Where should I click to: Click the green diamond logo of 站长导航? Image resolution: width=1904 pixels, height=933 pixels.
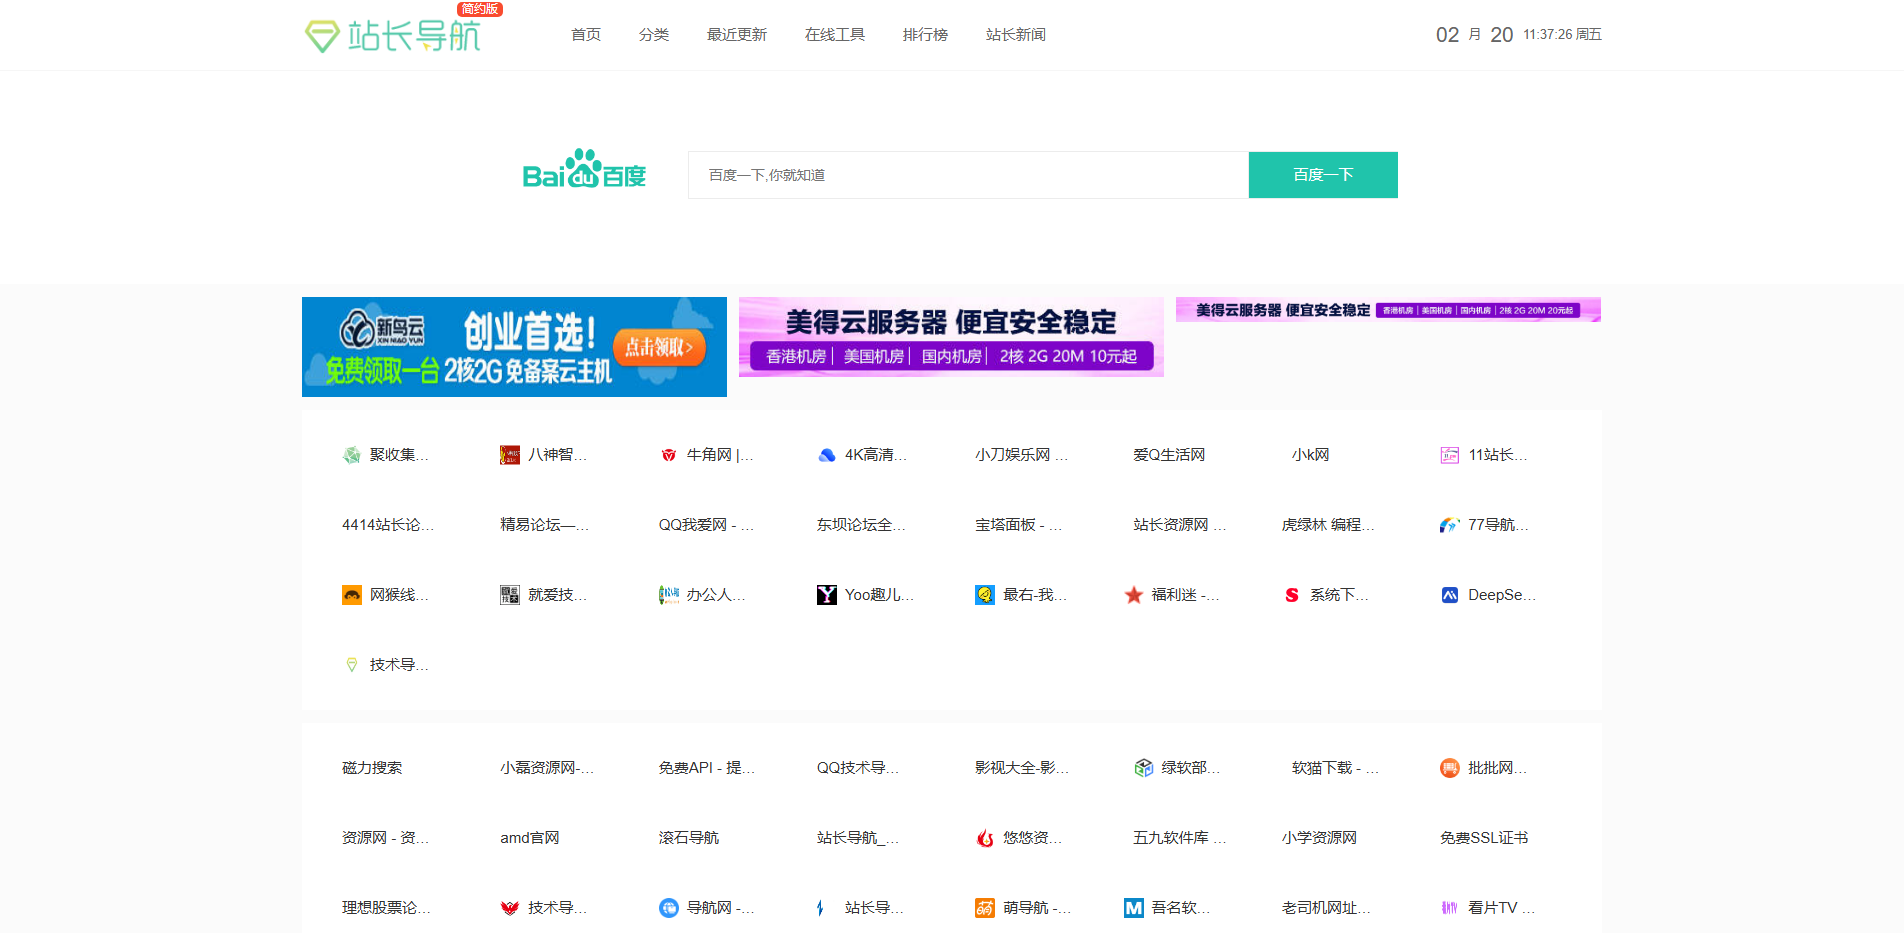click(x=321, y=35)
